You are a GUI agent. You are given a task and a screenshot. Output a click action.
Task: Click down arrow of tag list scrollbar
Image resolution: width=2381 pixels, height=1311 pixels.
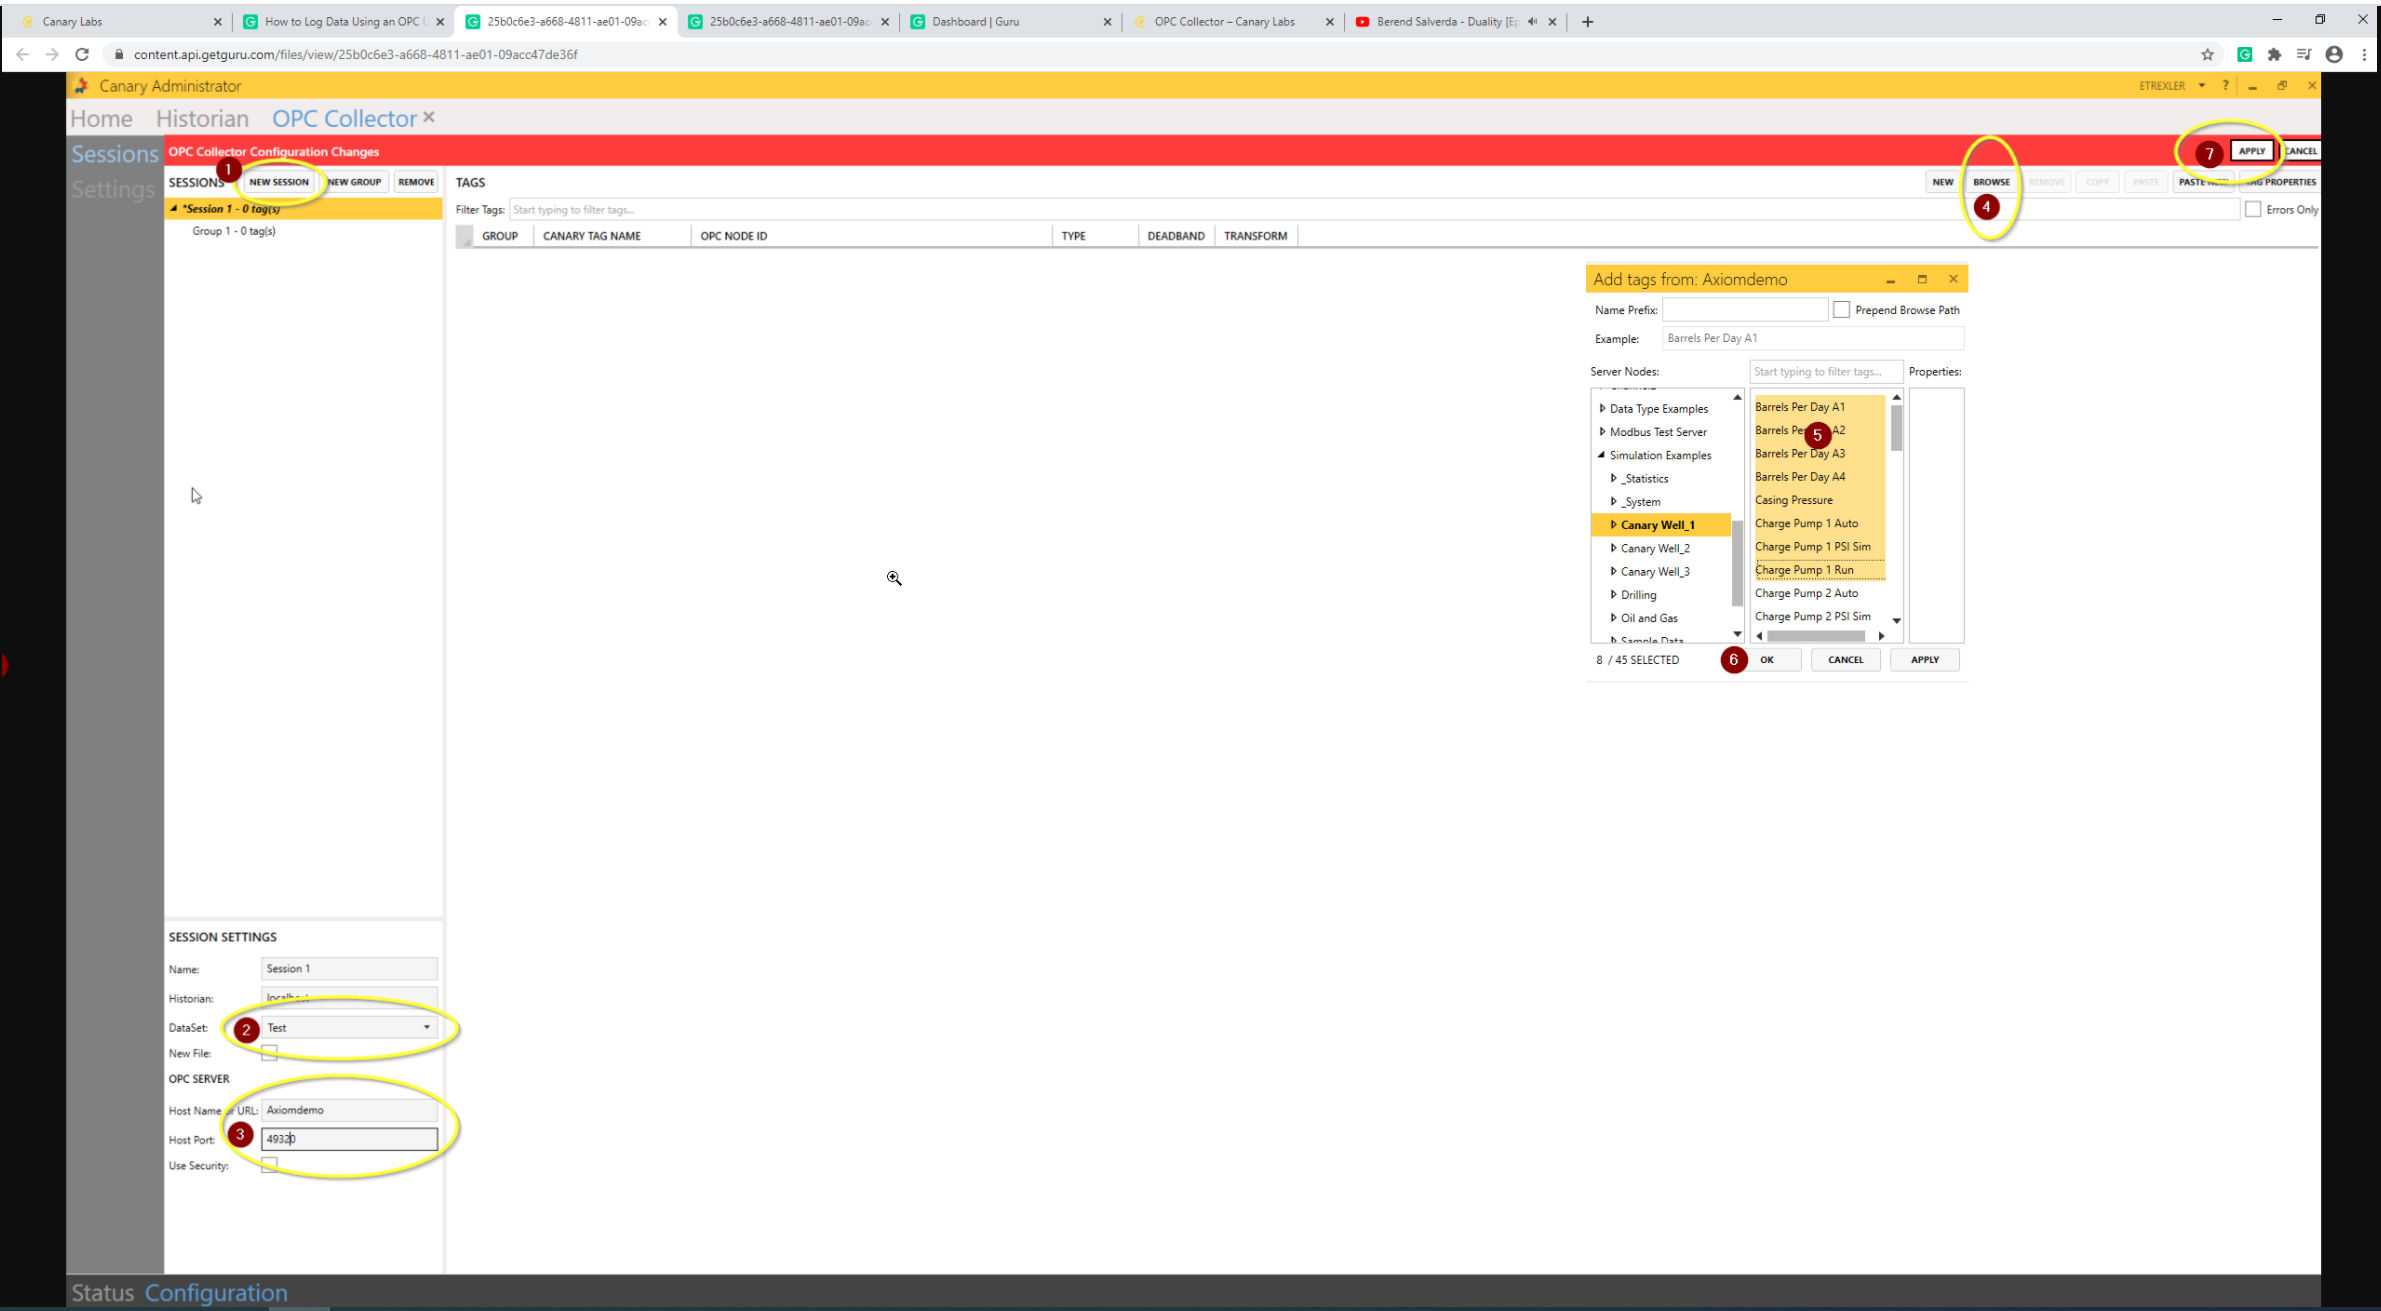(x=1896, y=620)
